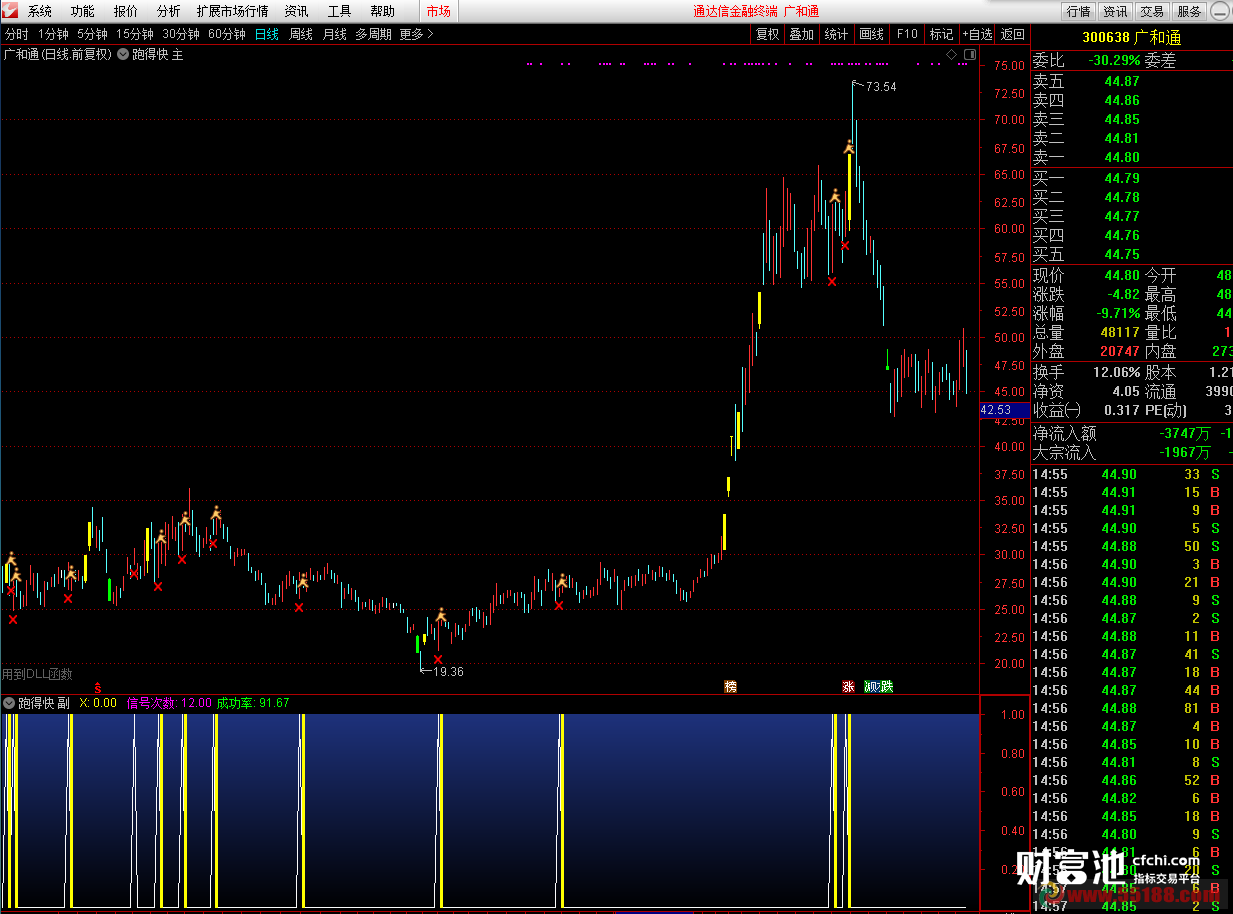The image size is (1233, 914).
Task: Open the 分析 menu
Action: (x=169, y=11)
